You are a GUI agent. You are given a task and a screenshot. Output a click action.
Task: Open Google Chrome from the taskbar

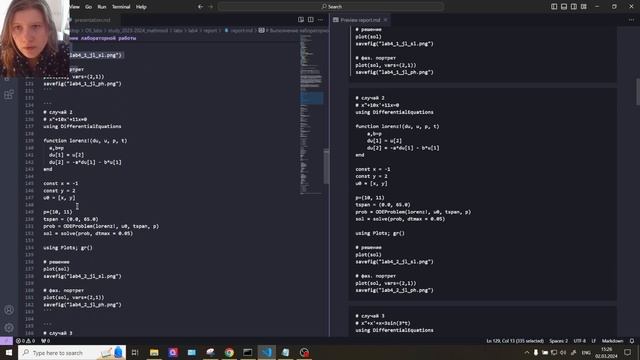[x=229, y=352]
